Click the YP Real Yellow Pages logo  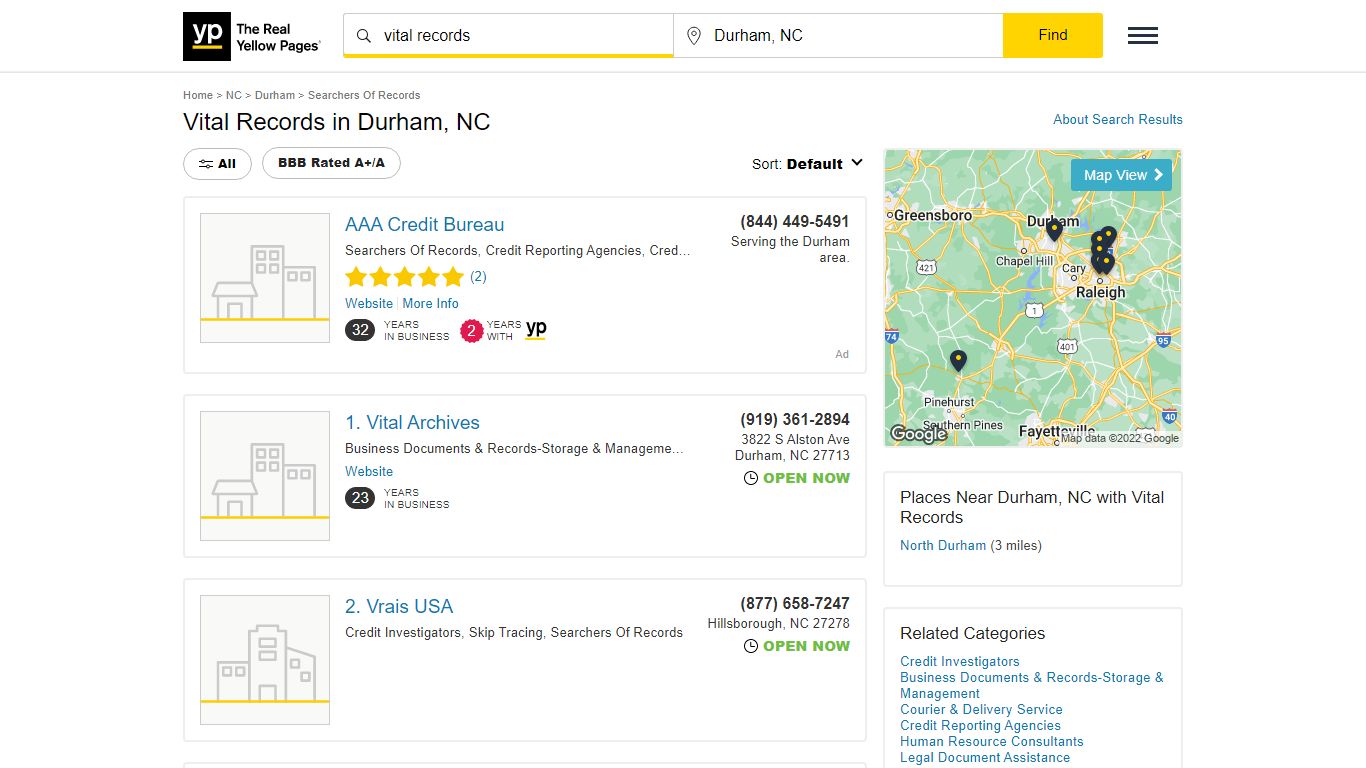tap(252, 36)
